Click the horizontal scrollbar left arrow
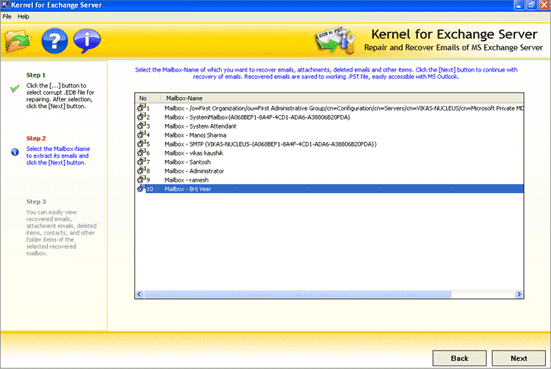 coord(139,294)
